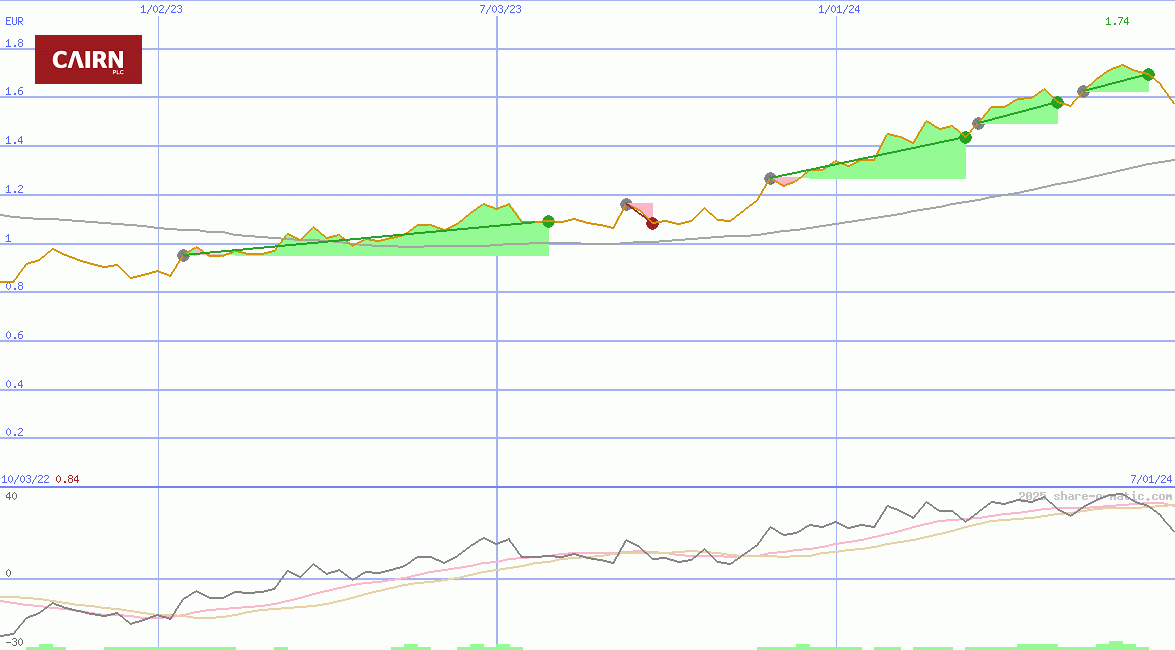Select the 1/02/23 date label
The image size is (1175, 650).
point(161,9)
